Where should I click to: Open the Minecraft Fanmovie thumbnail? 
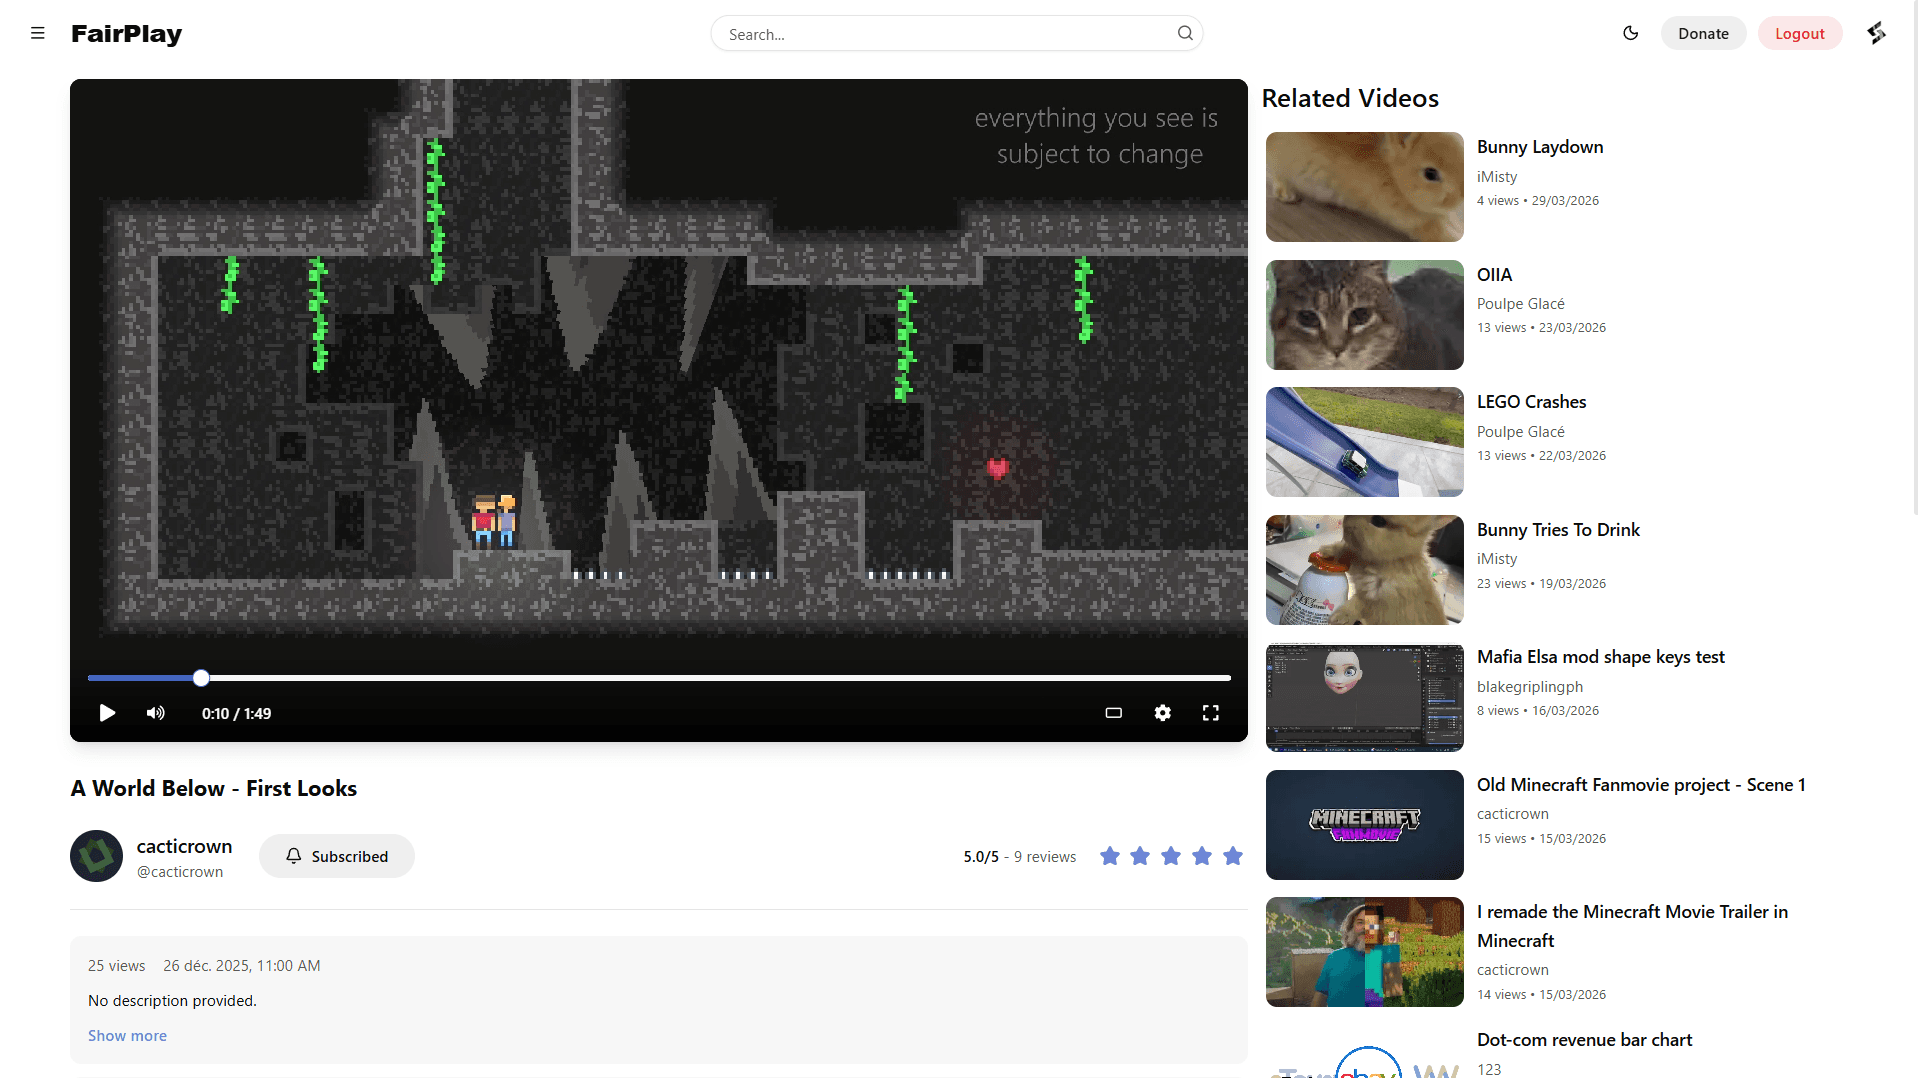pos(1364,825)
